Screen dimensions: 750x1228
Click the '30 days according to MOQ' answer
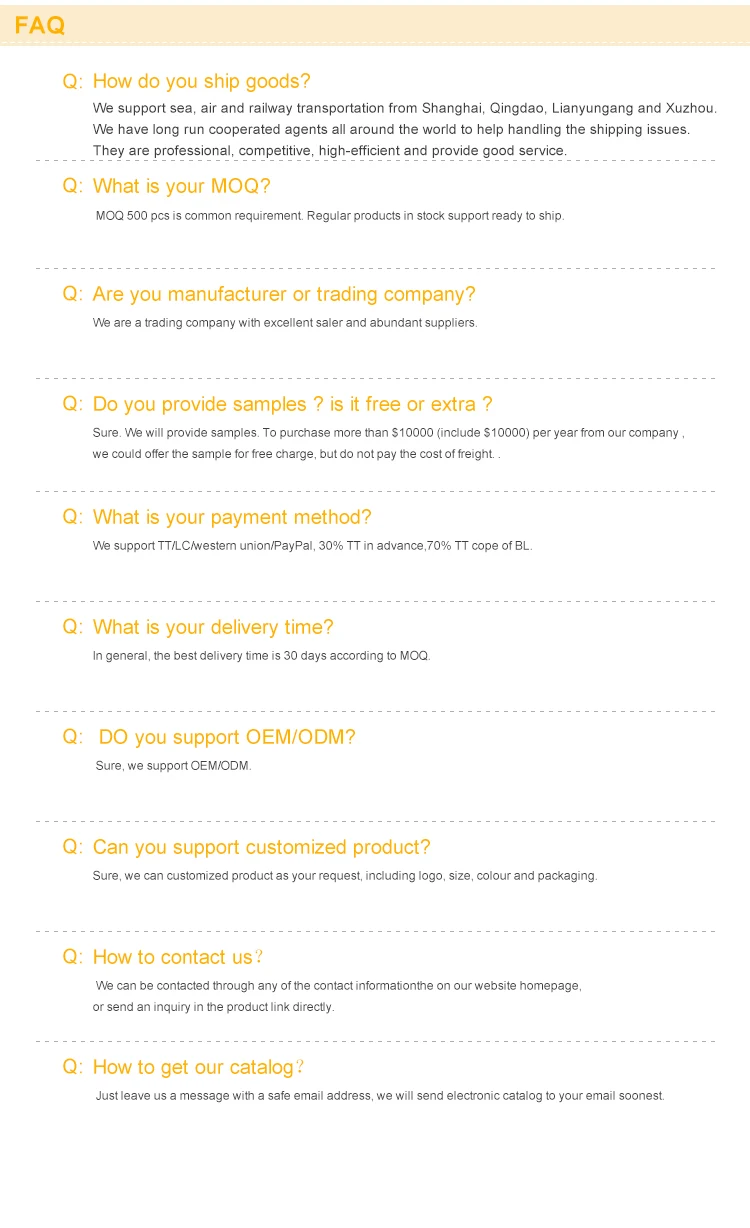coord(261,656)
